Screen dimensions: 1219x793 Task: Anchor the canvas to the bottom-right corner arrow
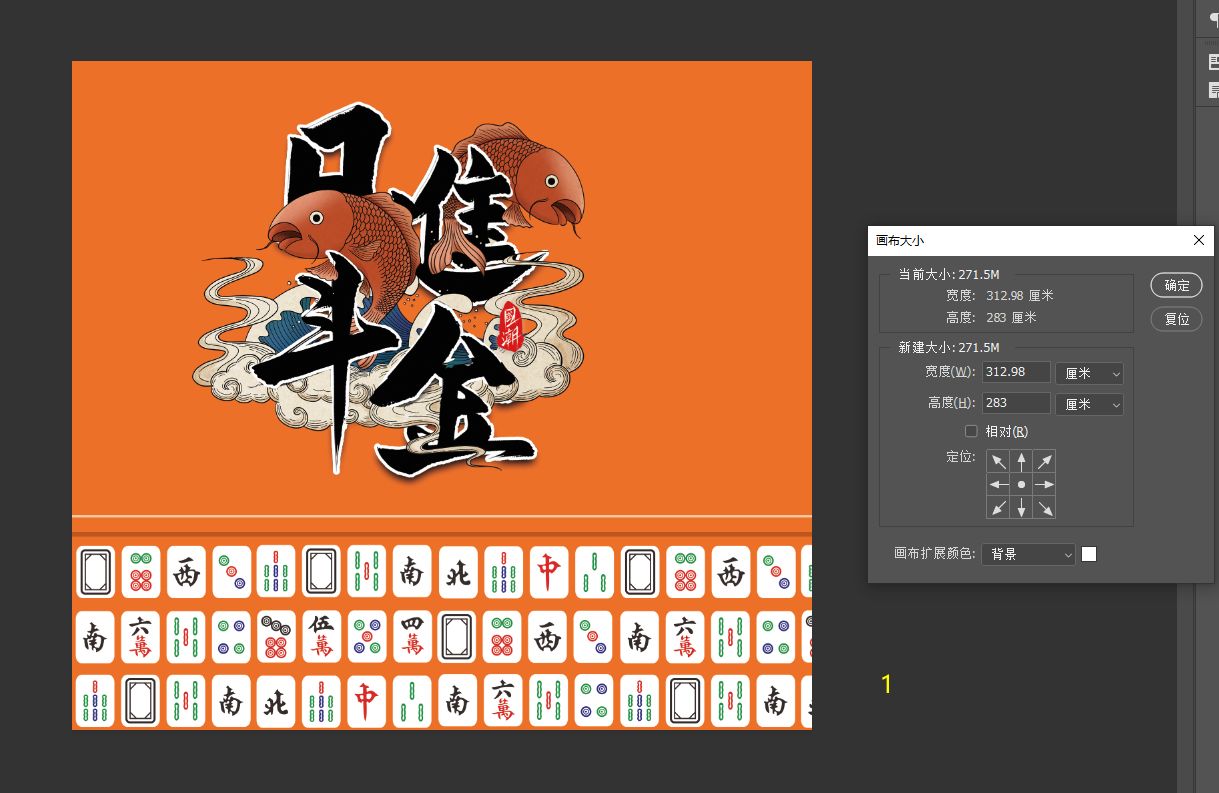[1044, 507]
